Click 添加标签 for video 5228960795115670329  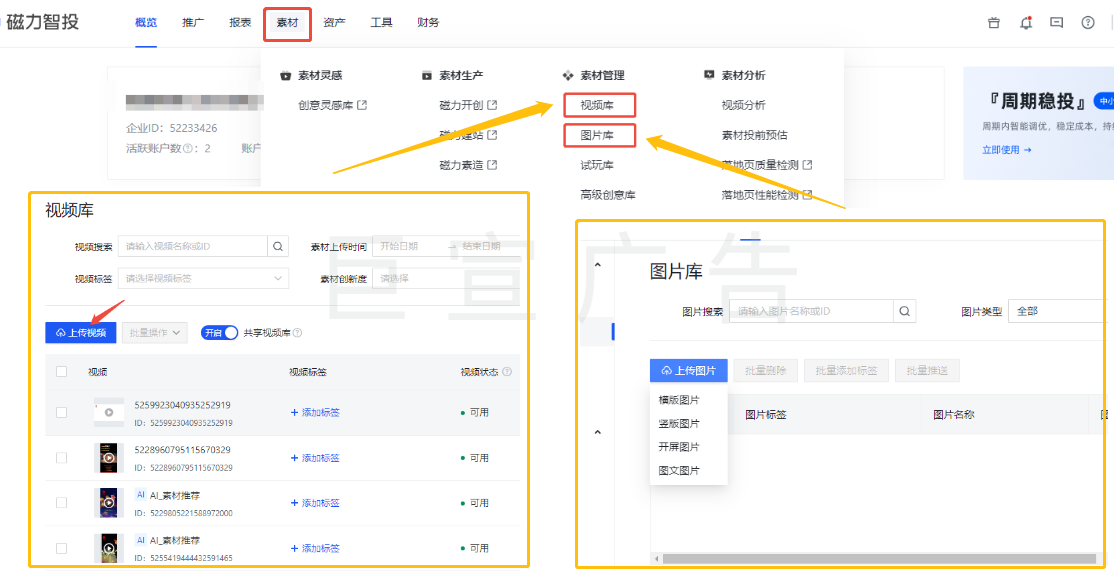tap(315, 457)
